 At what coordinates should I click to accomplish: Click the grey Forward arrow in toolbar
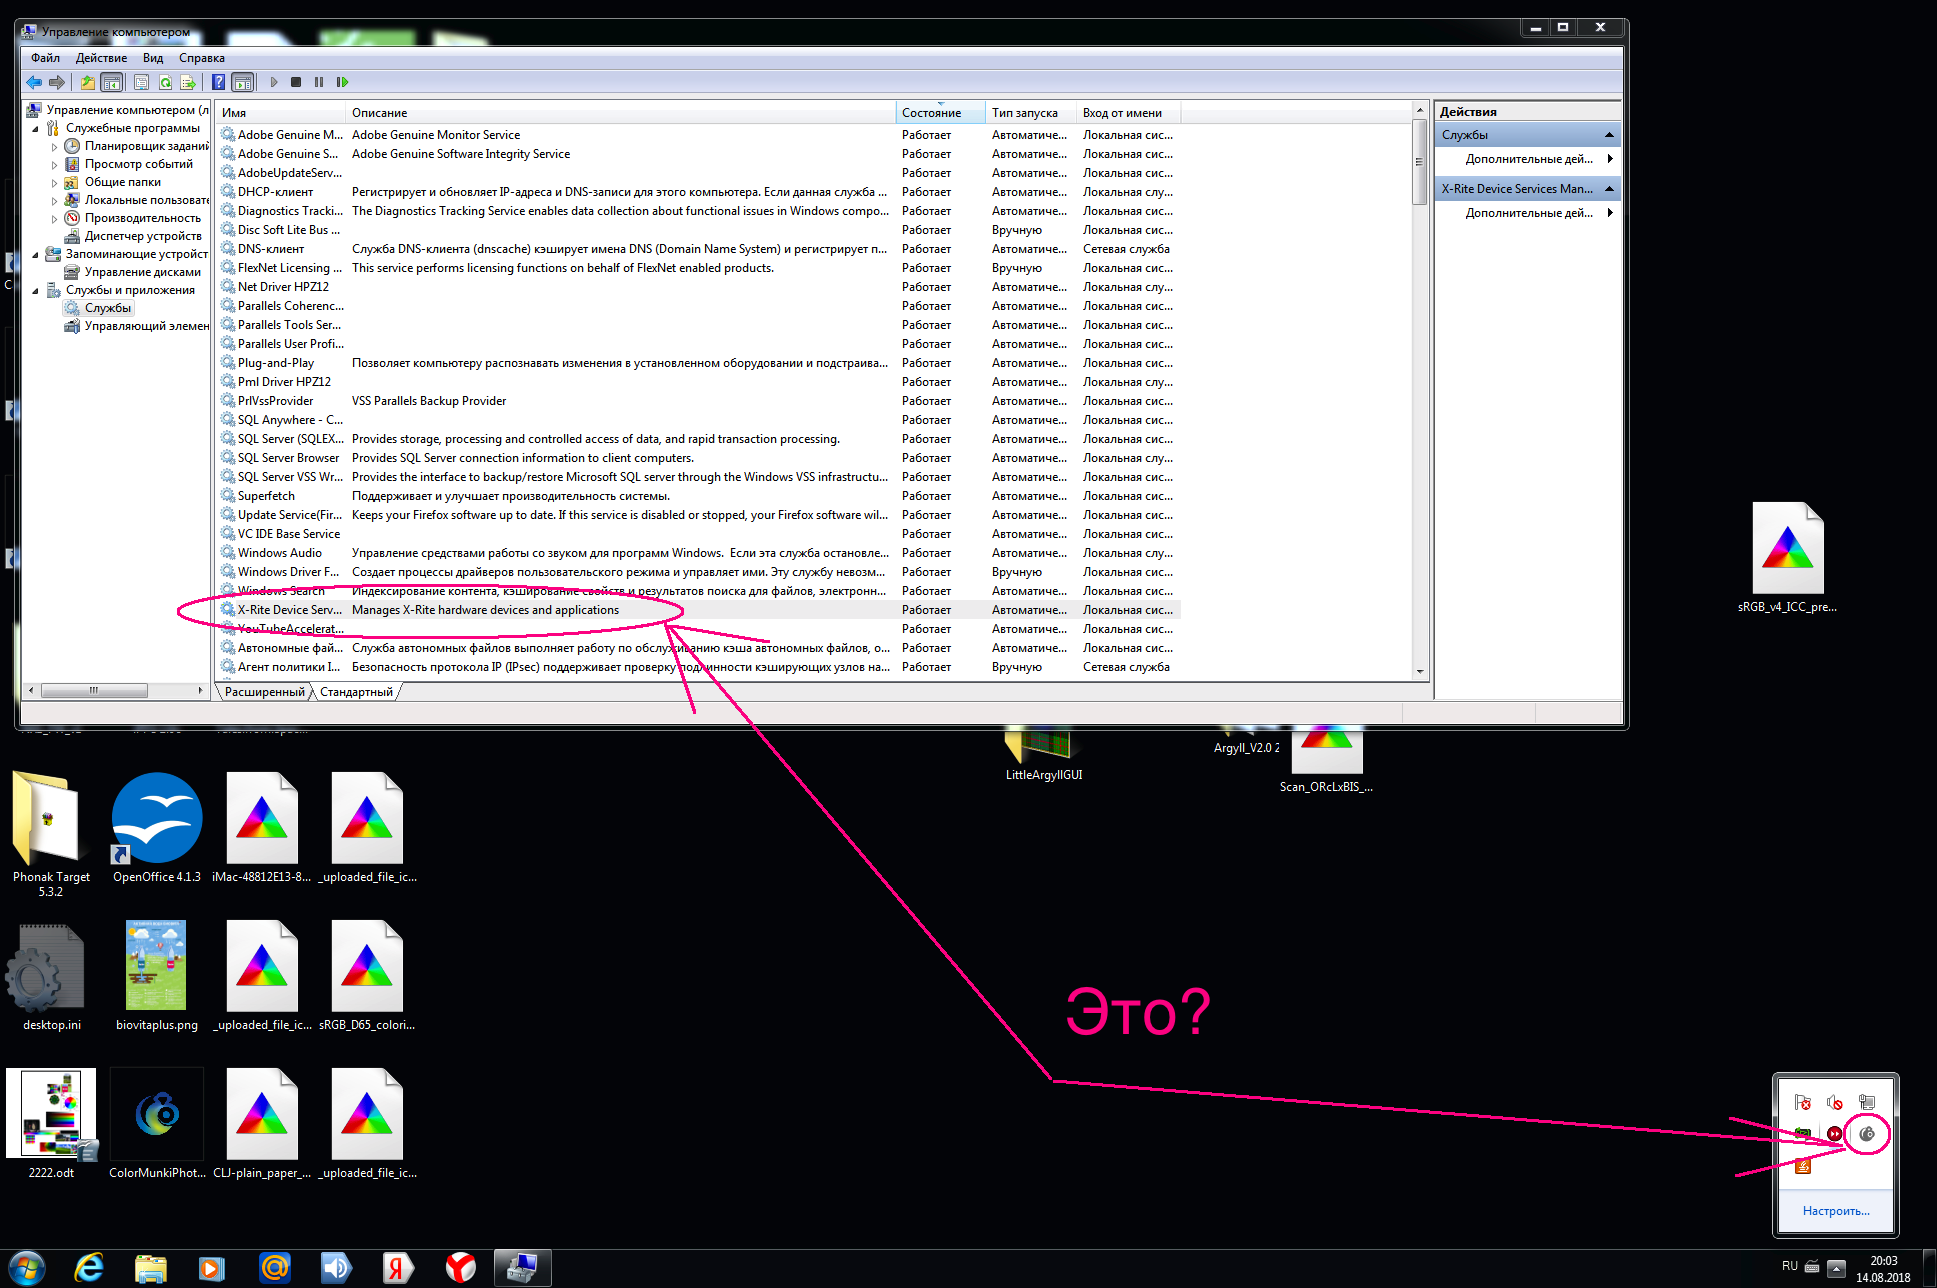[x=57, y=82]
